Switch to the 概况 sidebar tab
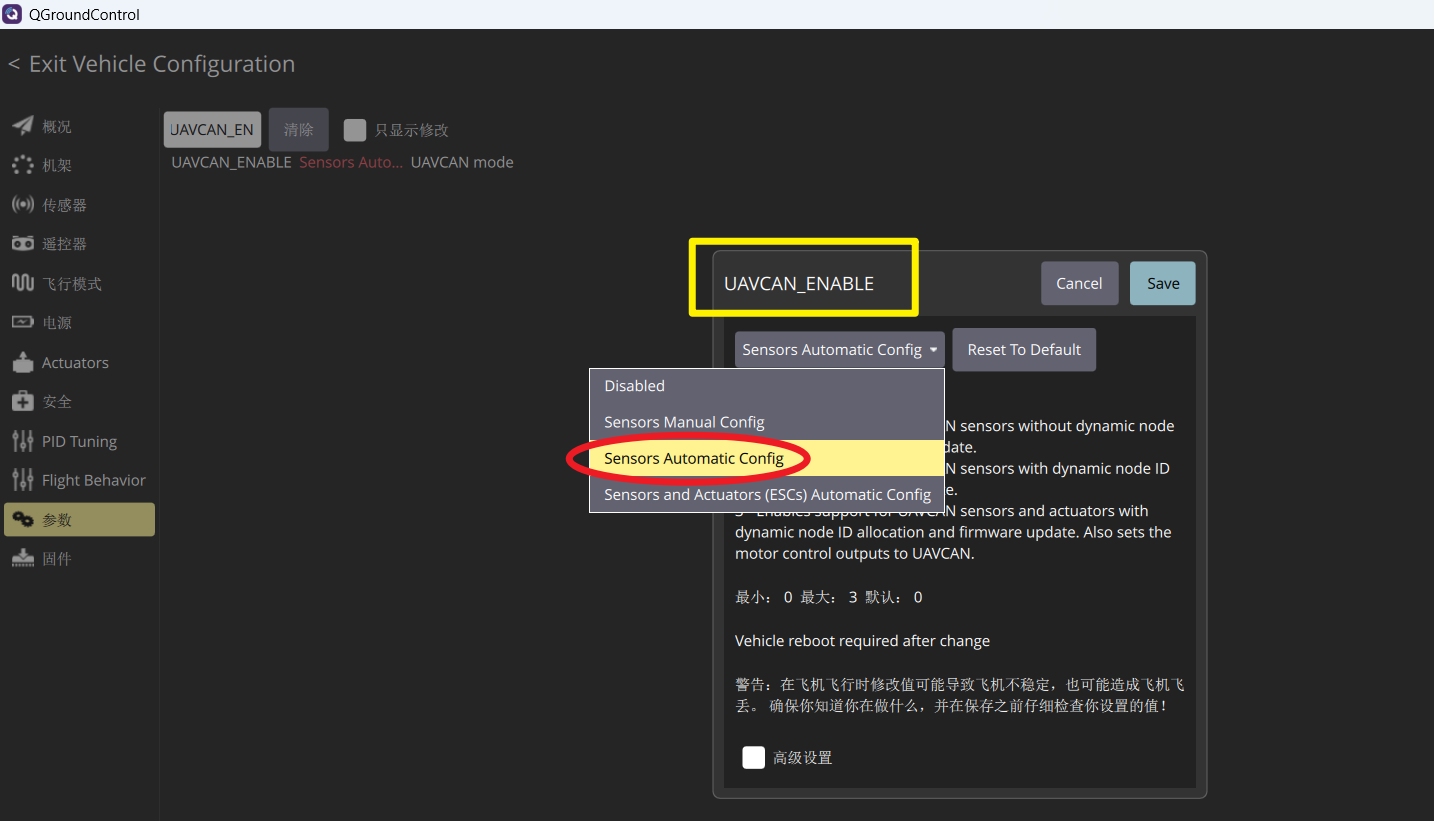Screen dimensions: 1434x821 tap(79, 126)
